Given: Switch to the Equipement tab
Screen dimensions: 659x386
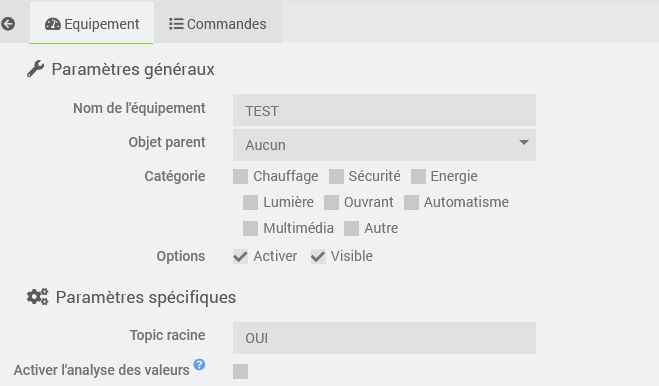Looking at the screenshot, I should pos(92,24).
